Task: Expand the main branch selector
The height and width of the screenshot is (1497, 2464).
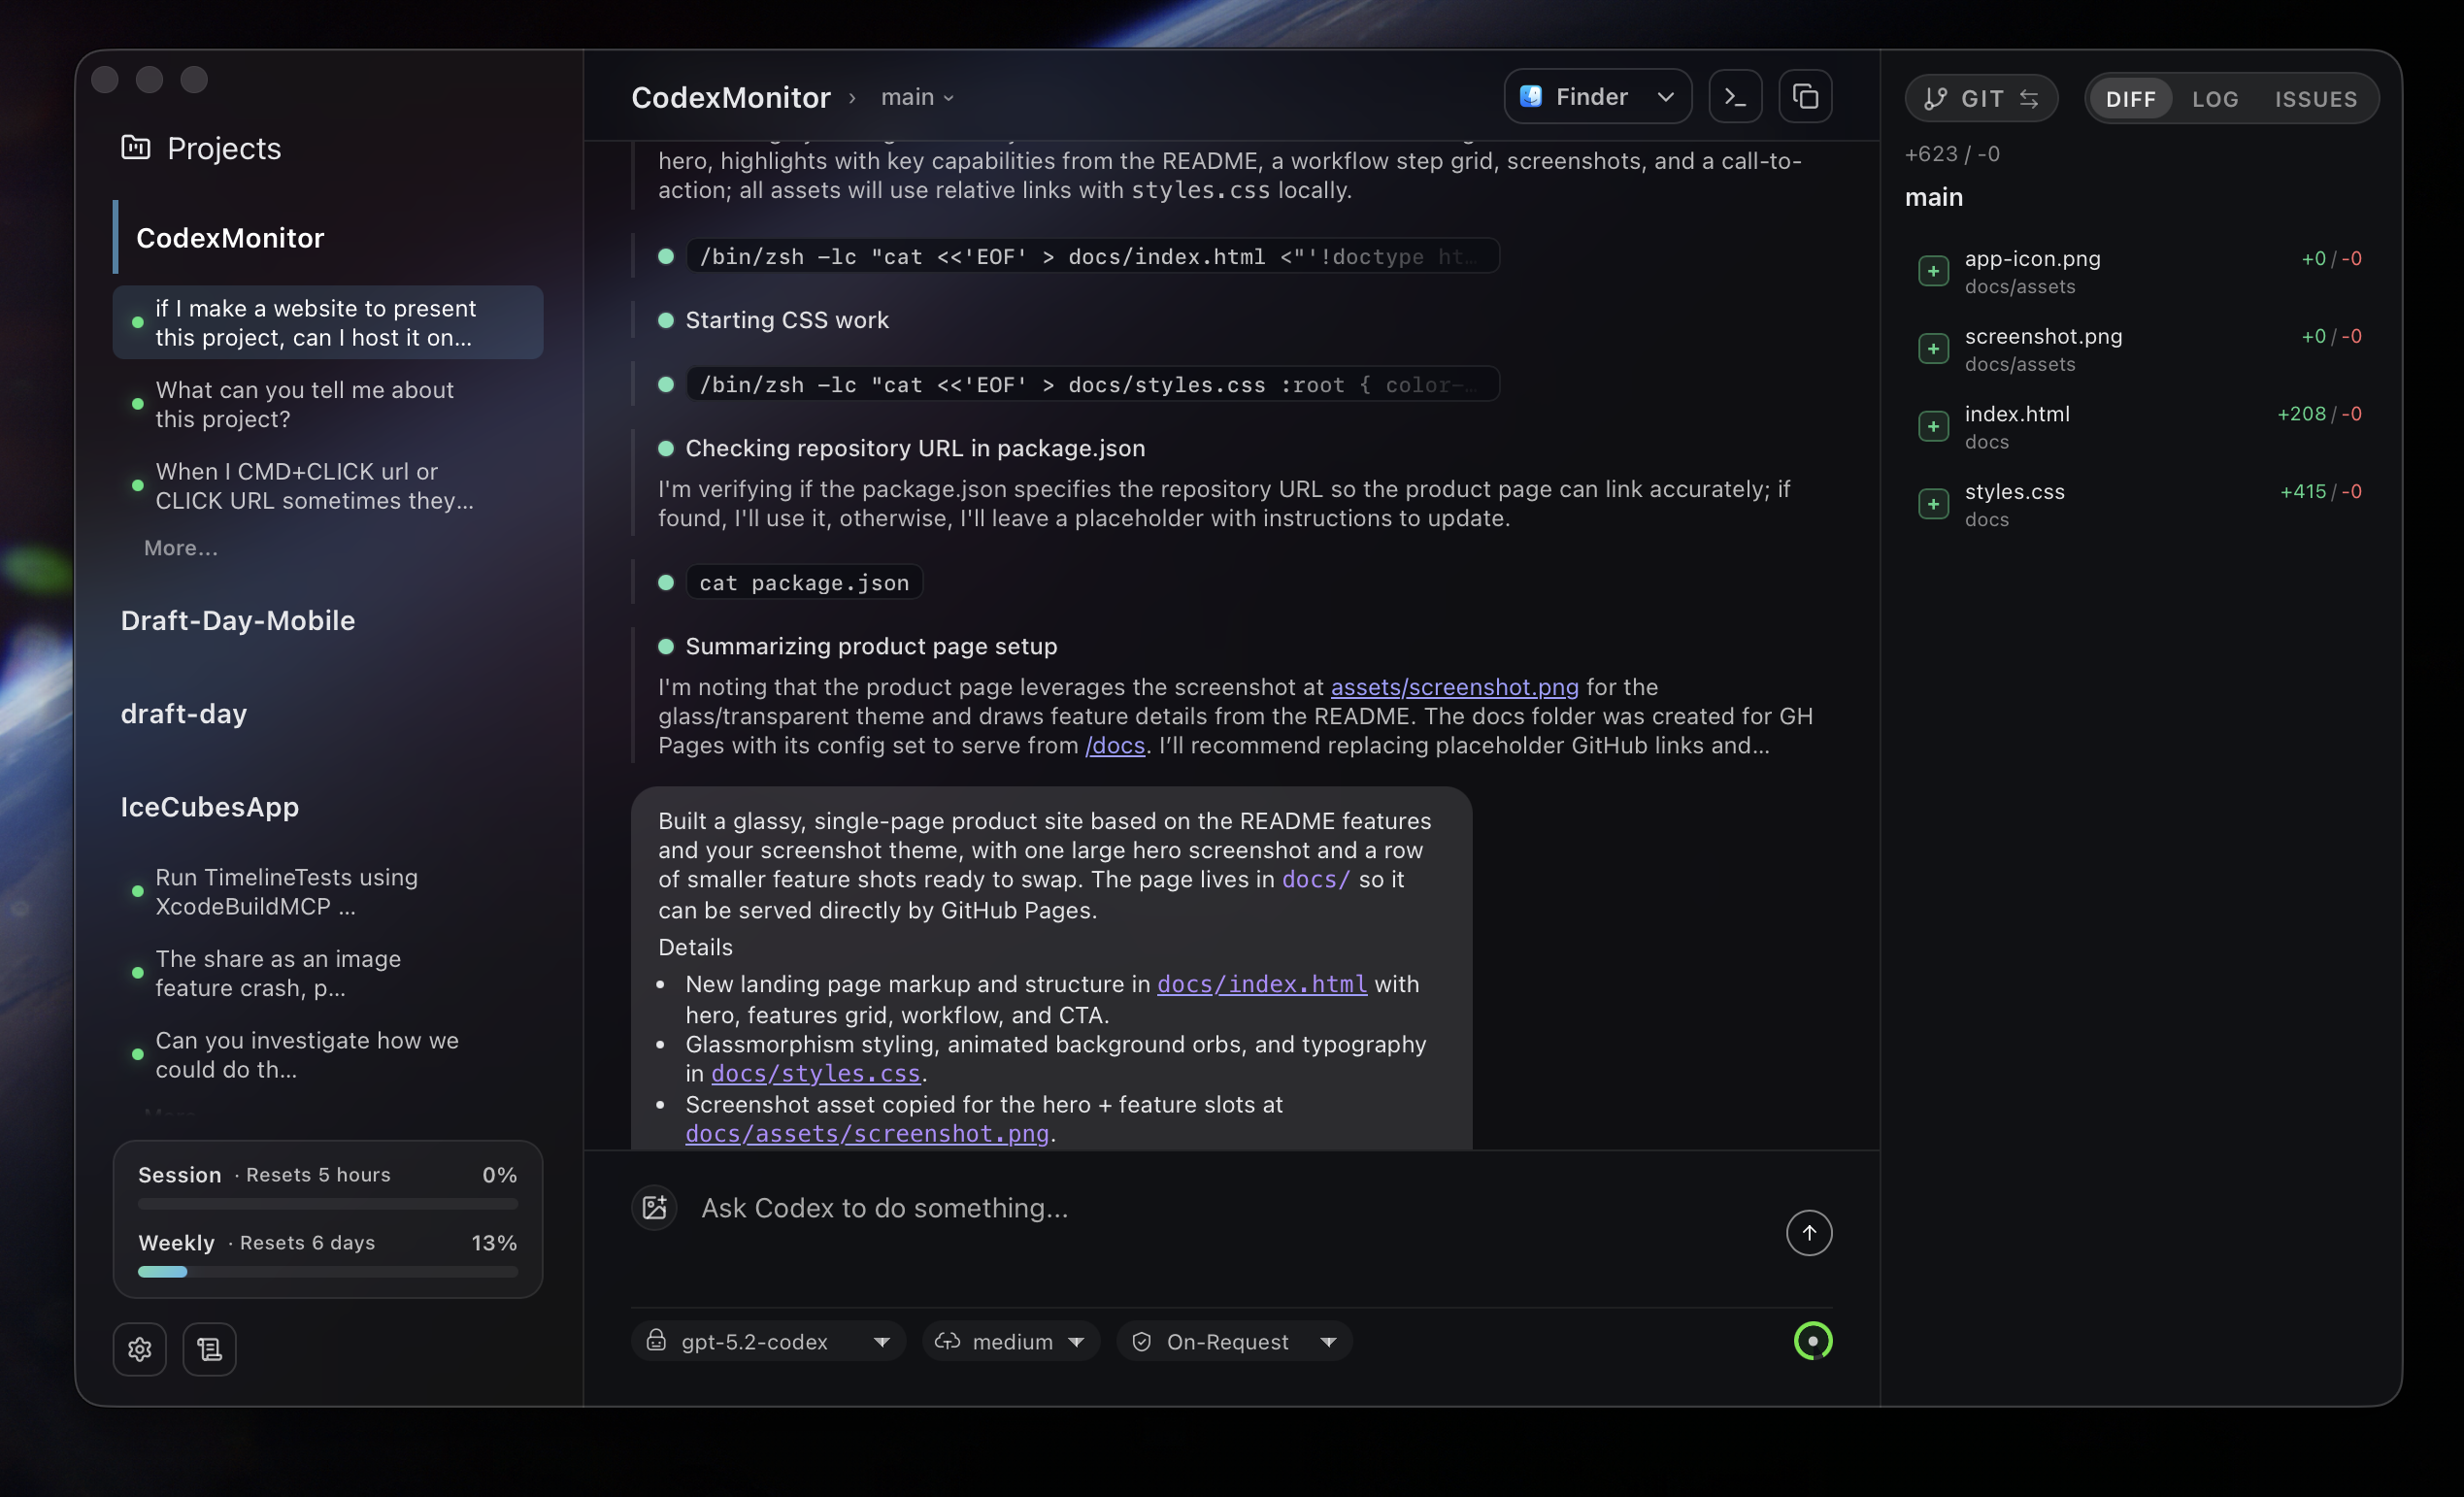Action: tap(916, 97)
